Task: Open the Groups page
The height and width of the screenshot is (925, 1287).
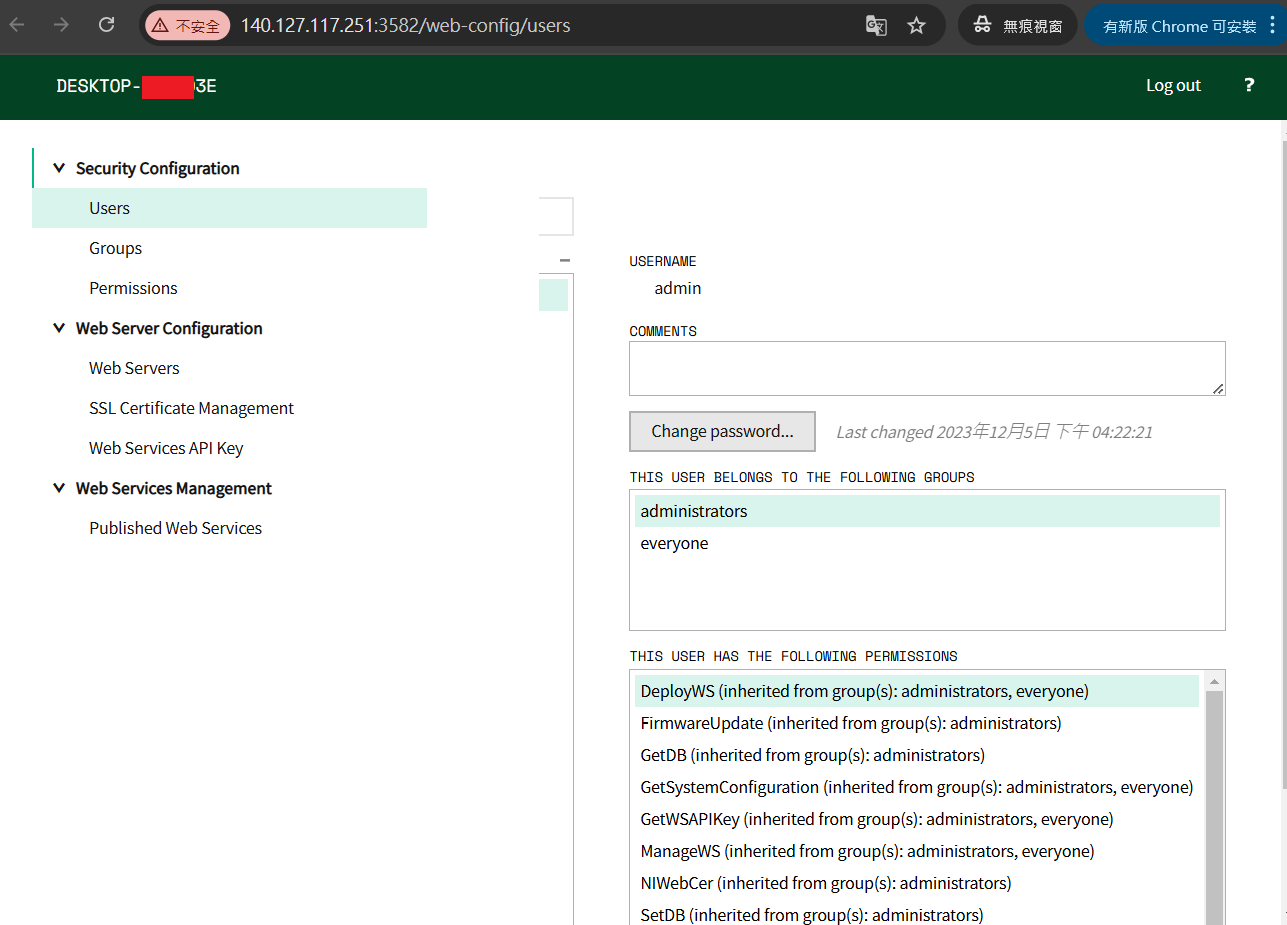Action: click(x=115, y=248)
